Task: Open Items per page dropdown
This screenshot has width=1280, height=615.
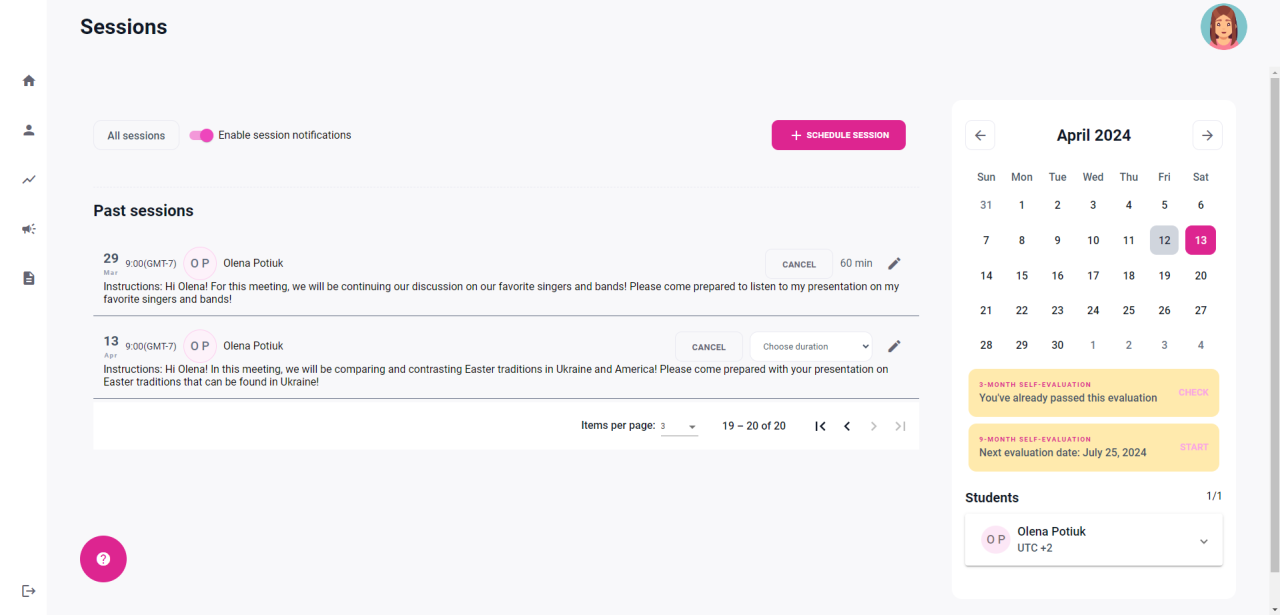Action: [x=679, y=427]
